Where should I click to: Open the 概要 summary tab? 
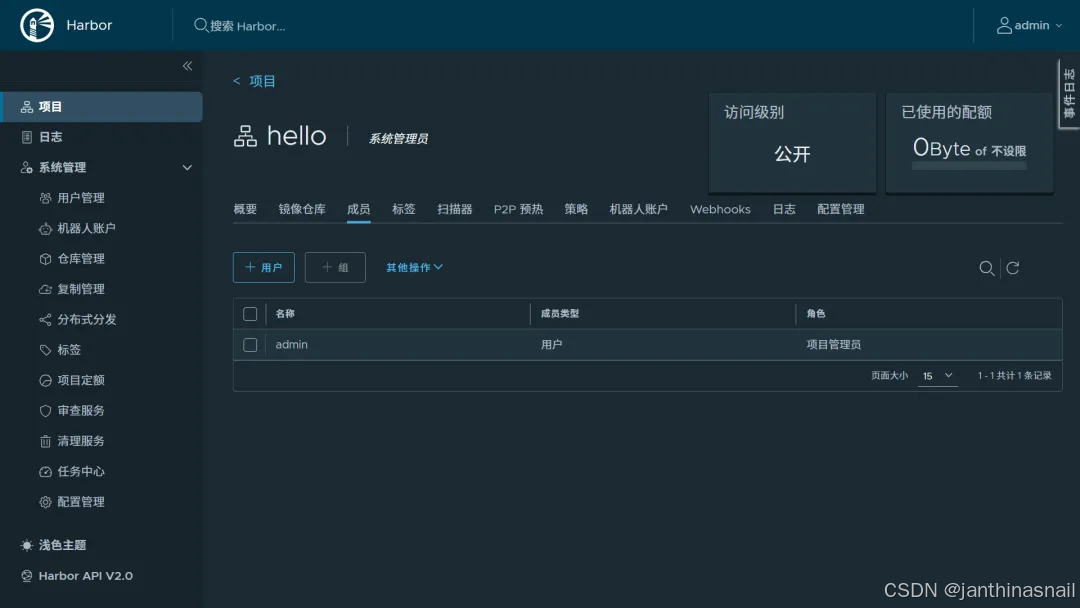(x=245, y=209)
